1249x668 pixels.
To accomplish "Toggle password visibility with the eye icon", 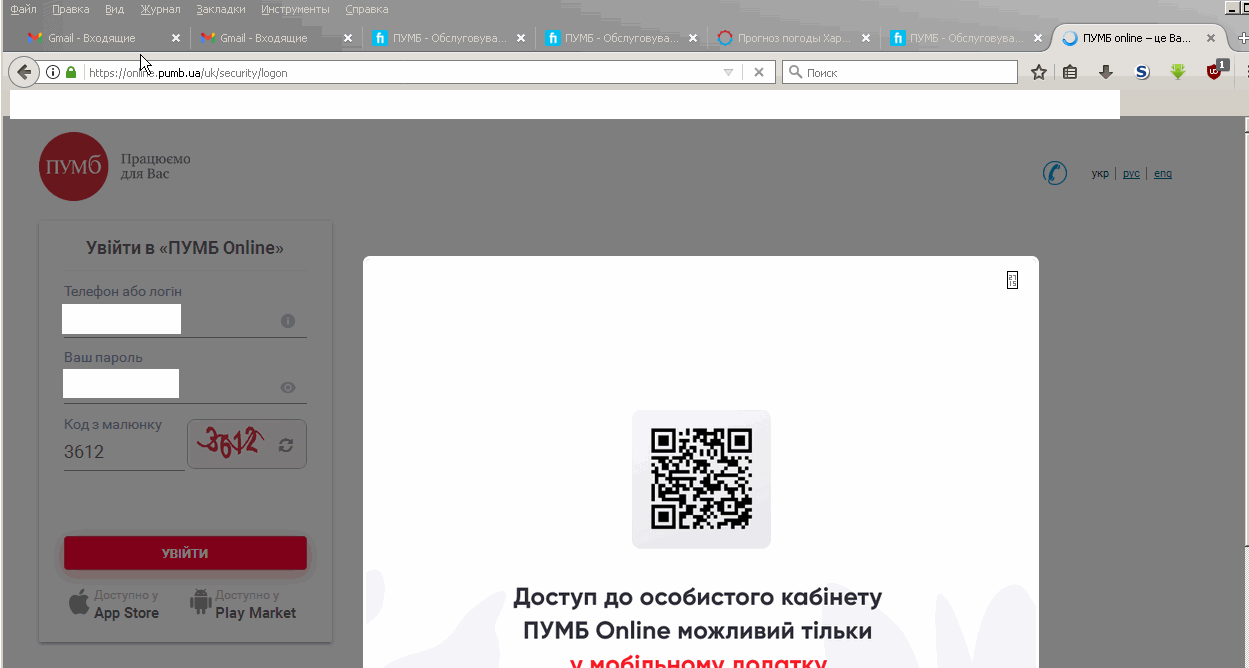I will [x=288, y=388].
